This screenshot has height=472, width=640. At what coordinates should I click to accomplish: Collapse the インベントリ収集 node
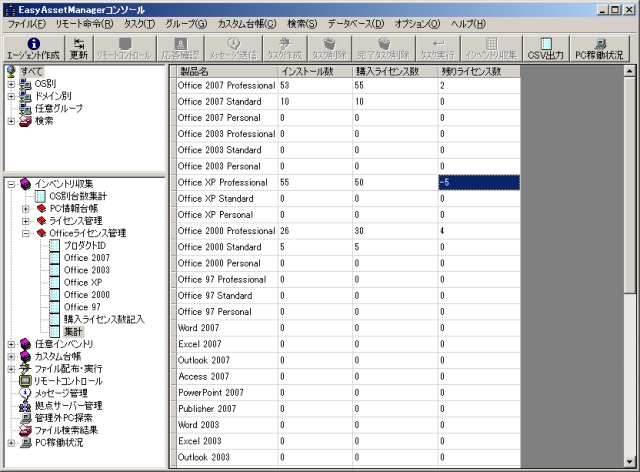[11, 184]
